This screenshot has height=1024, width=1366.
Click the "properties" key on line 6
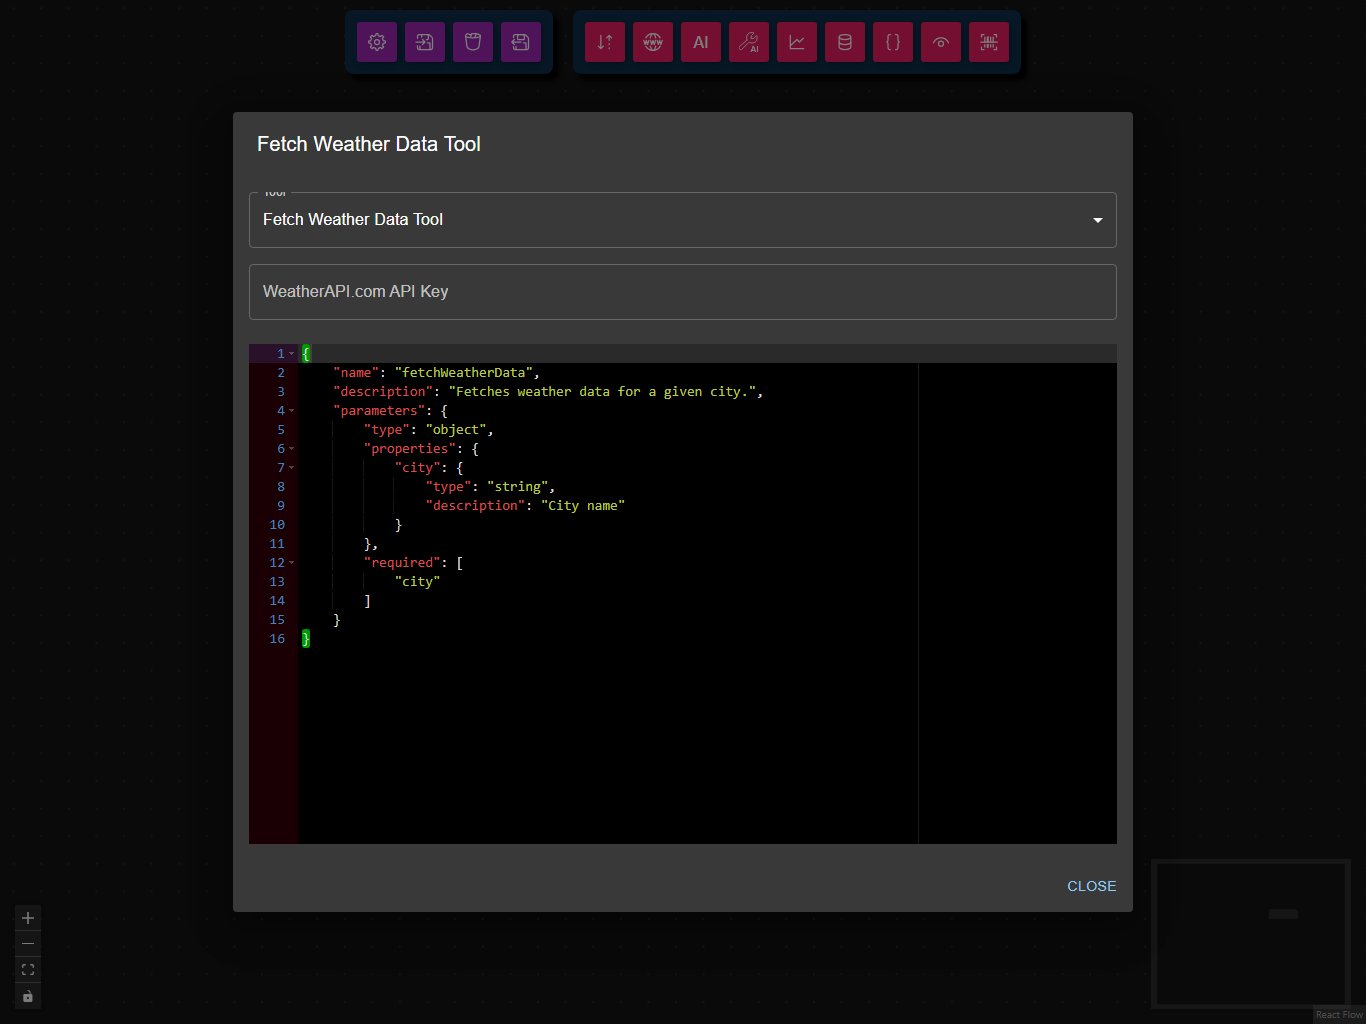click(x=410, y=449)
